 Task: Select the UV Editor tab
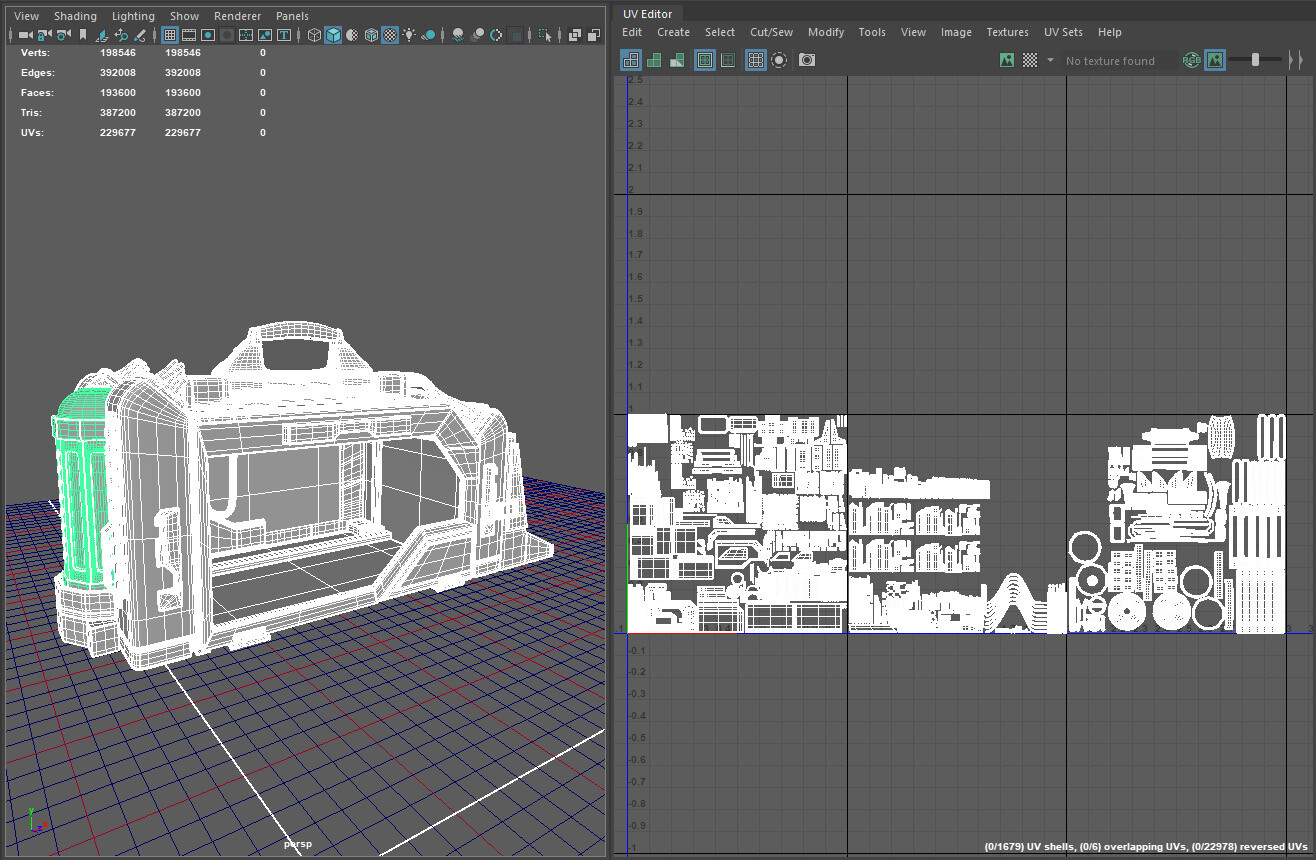(647, 13)
